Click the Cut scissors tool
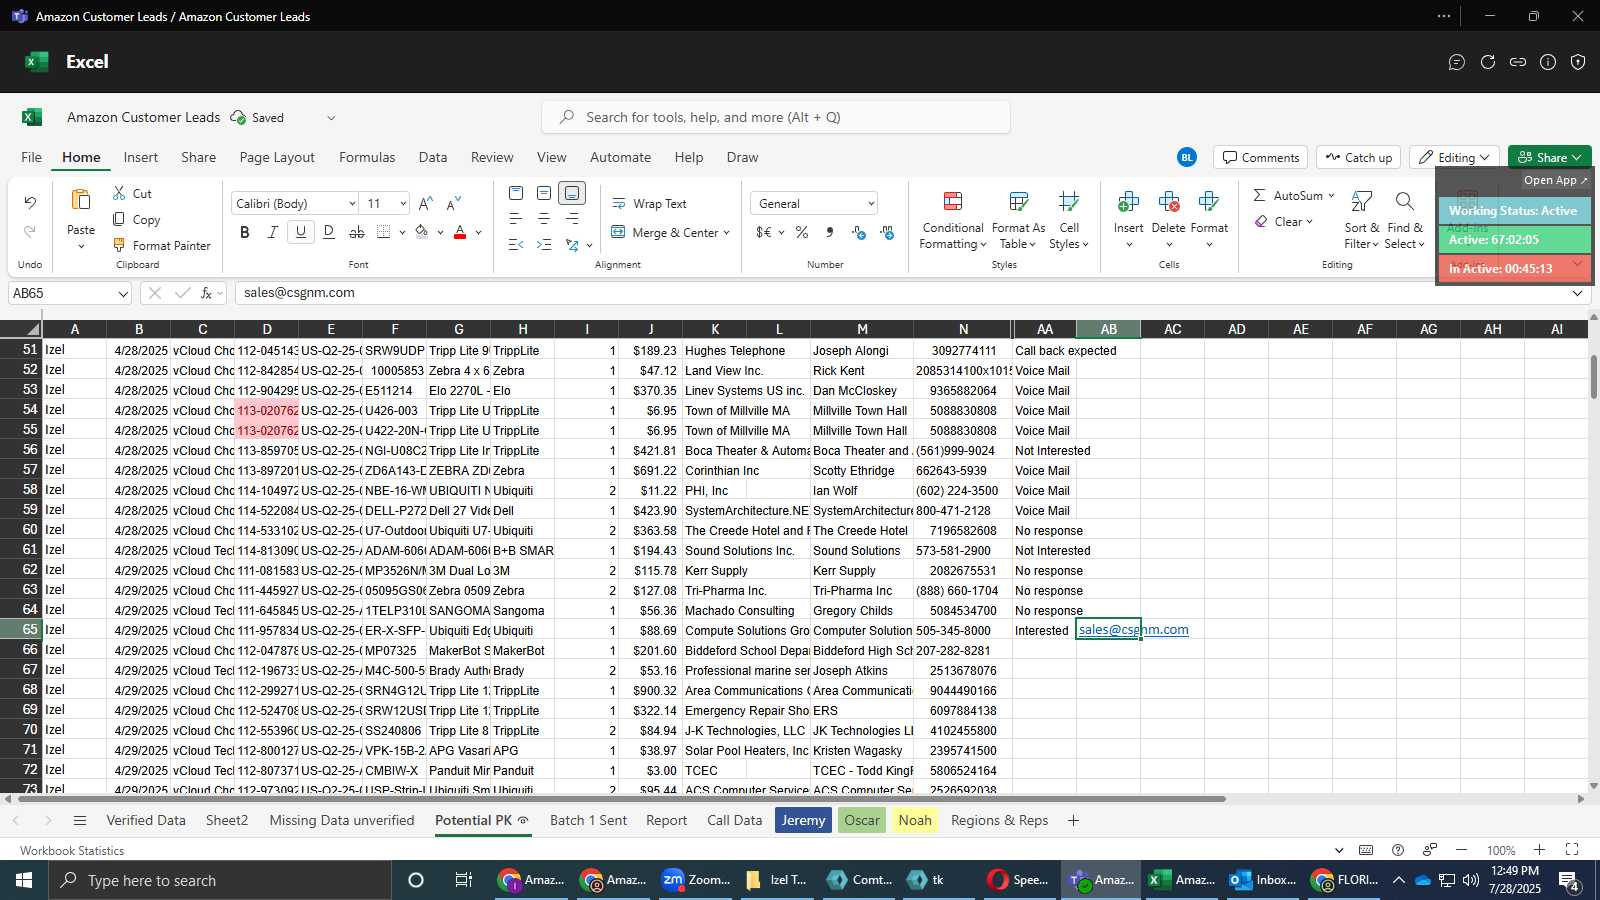The image size is (1600, 900). 132,193
